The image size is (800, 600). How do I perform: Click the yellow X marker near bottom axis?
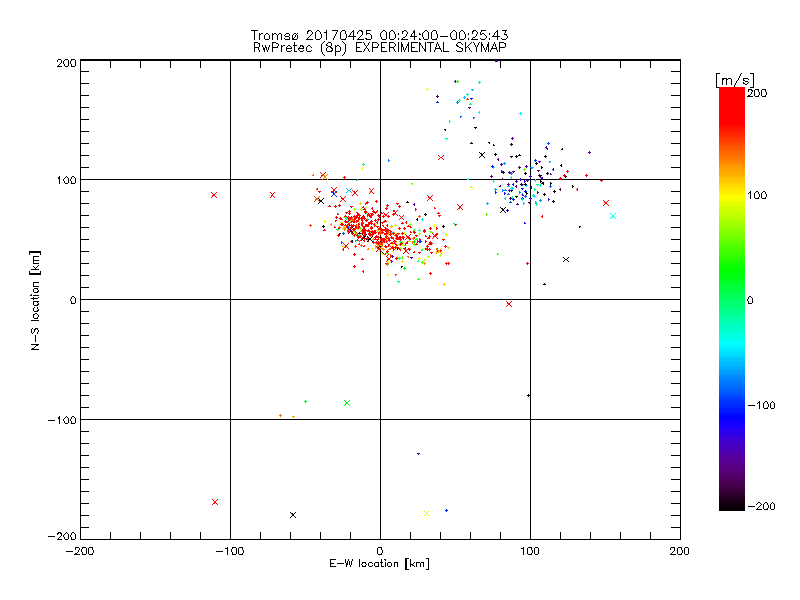[427, 514]
